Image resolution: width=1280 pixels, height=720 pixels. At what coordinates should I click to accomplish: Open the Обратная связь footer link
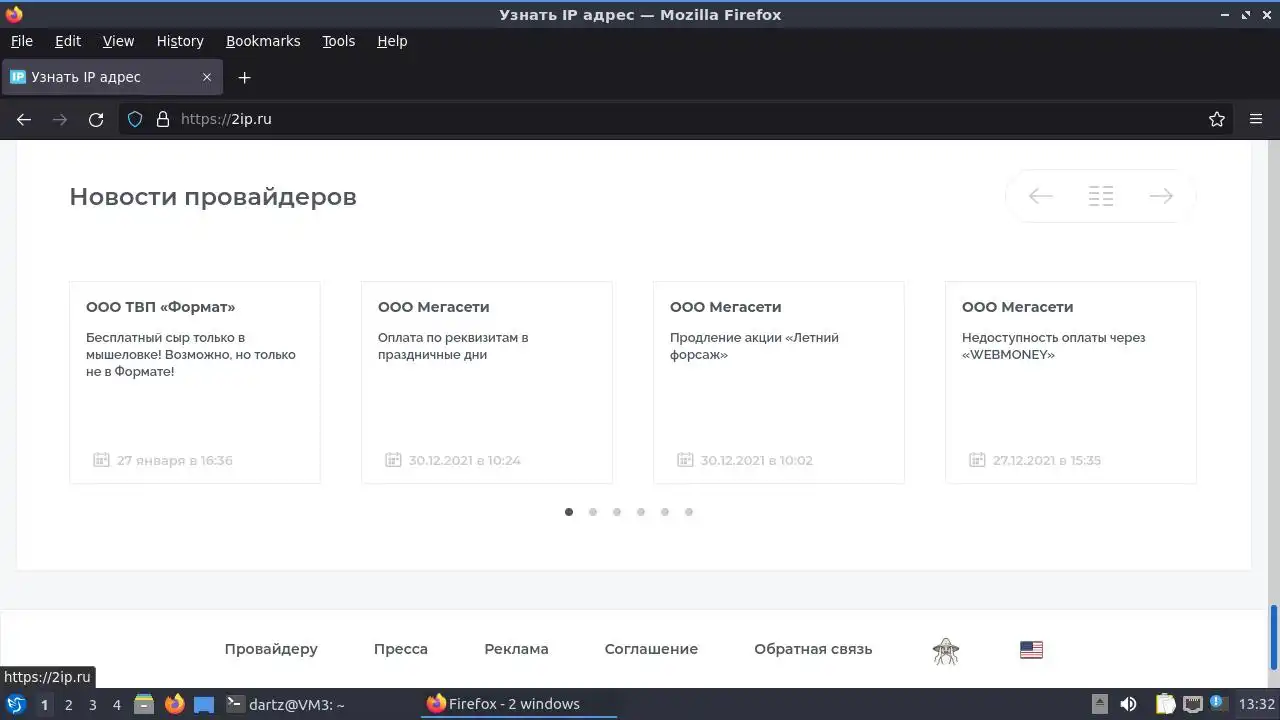coord(813,649)
